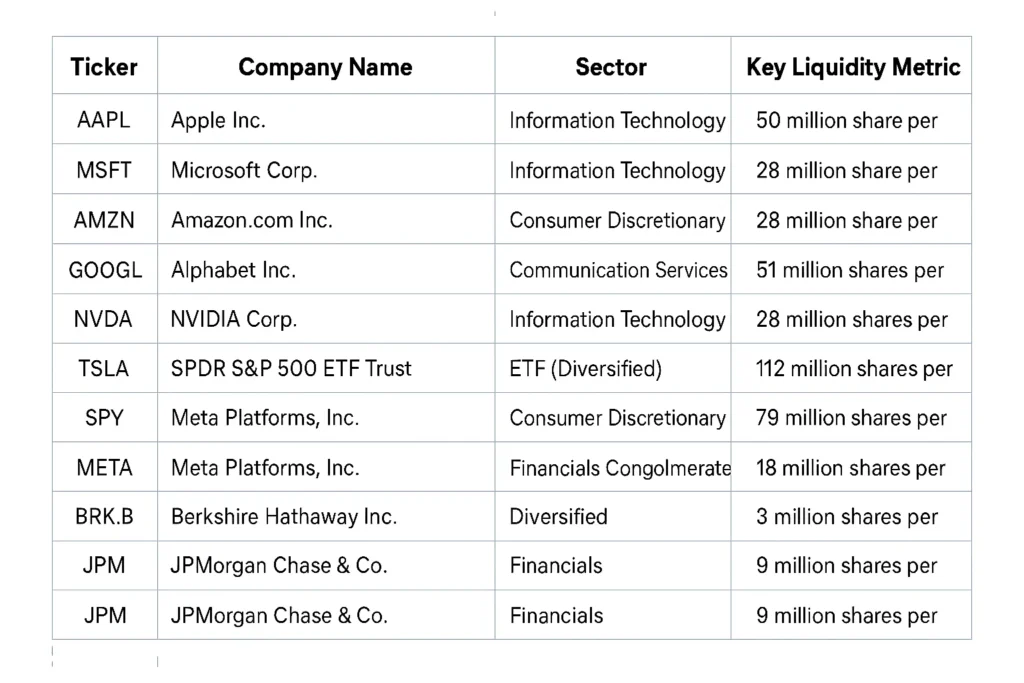Click the Communication Services sector cell

tap(618, 270)
